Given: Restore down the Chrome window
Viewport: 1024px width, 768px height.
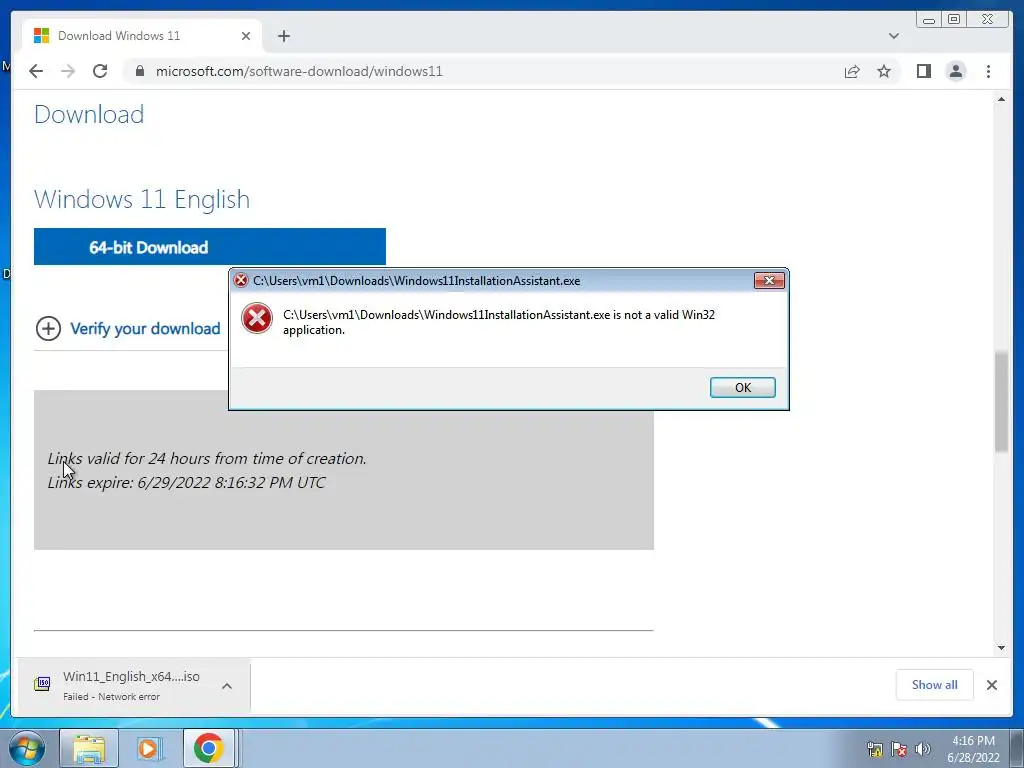Looking at the screenshot, I should 954,20.
